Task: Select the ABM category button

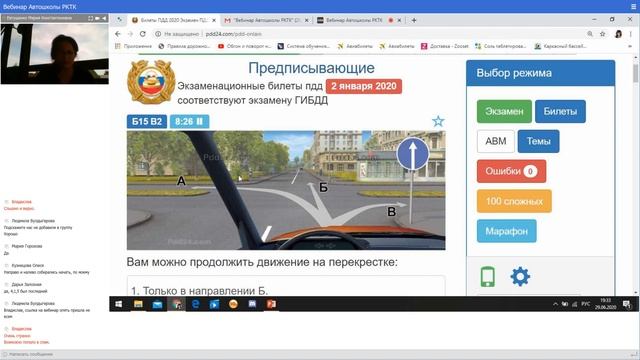Action: 496,141
